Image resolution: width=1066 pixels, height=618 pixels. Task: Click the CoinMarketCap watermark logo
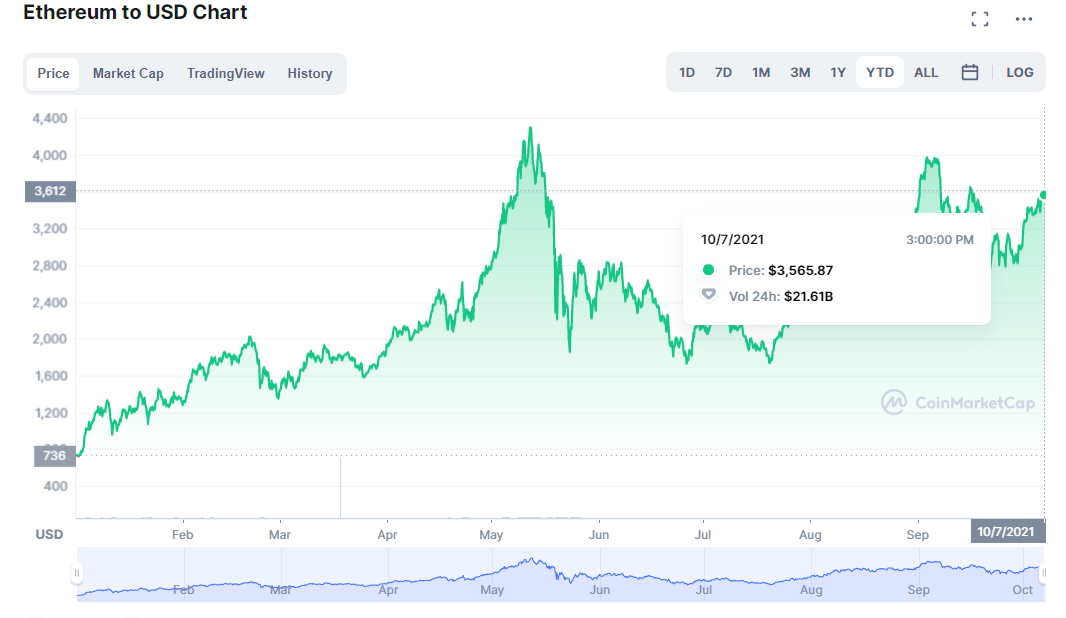(x=955, y=402)
